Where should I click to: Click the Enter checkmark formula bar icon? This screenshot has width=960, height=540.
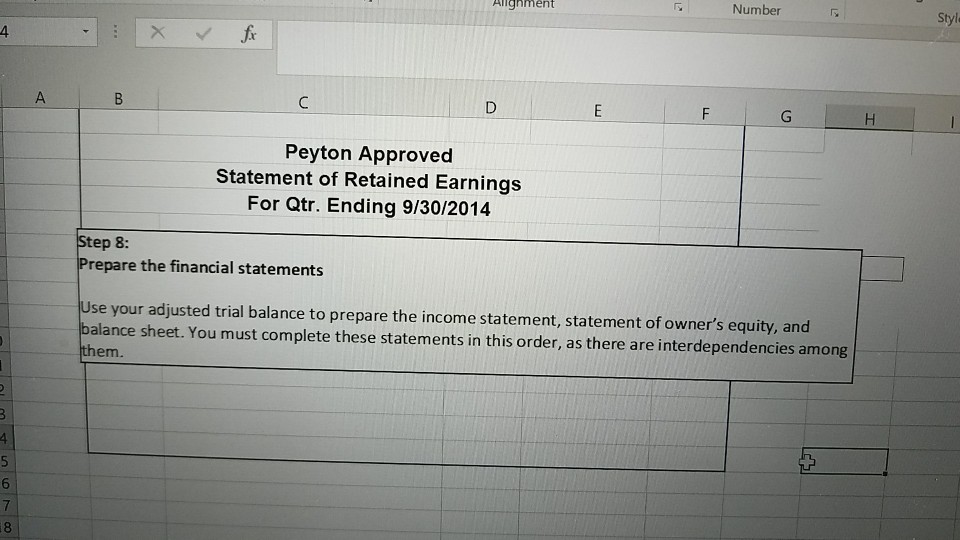[x=203, y=33]
